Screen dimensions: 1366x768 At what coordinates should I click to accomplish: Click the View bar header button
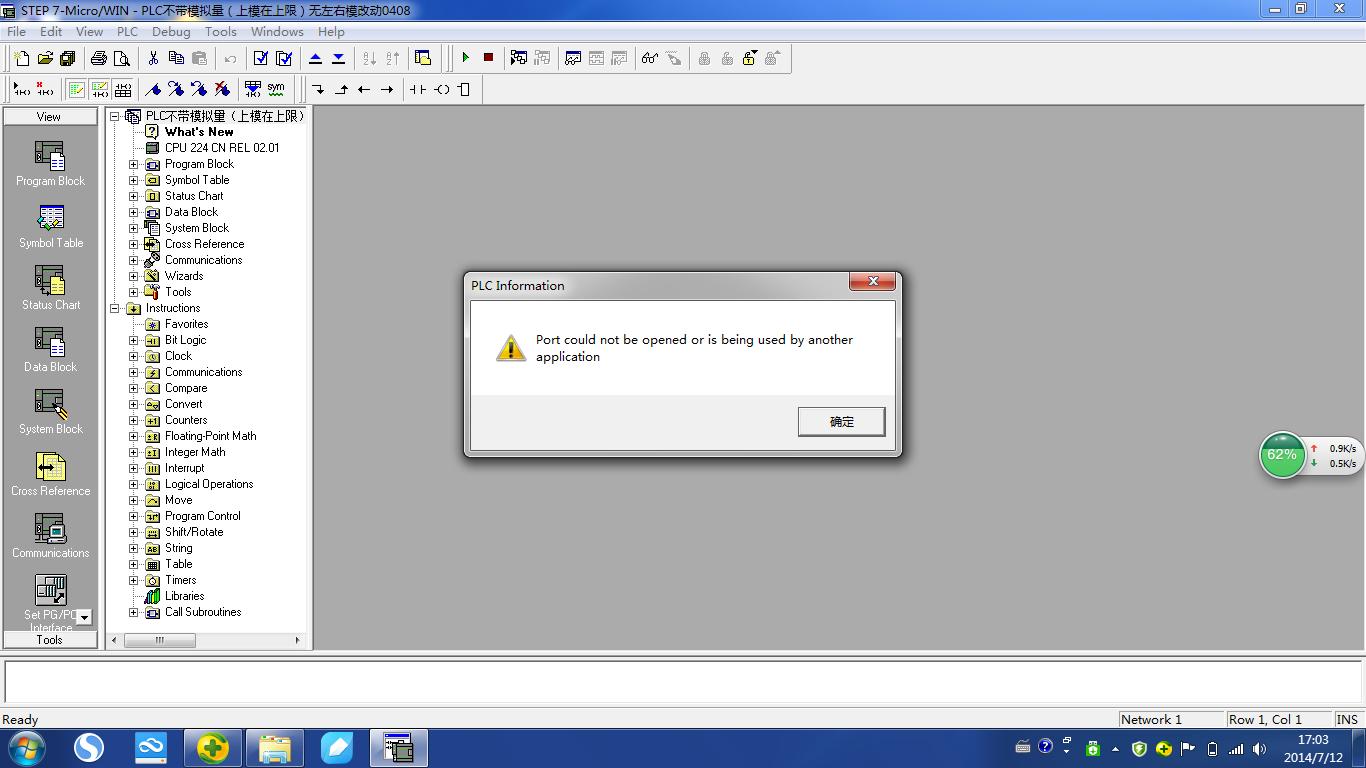(x=49, y=117)
